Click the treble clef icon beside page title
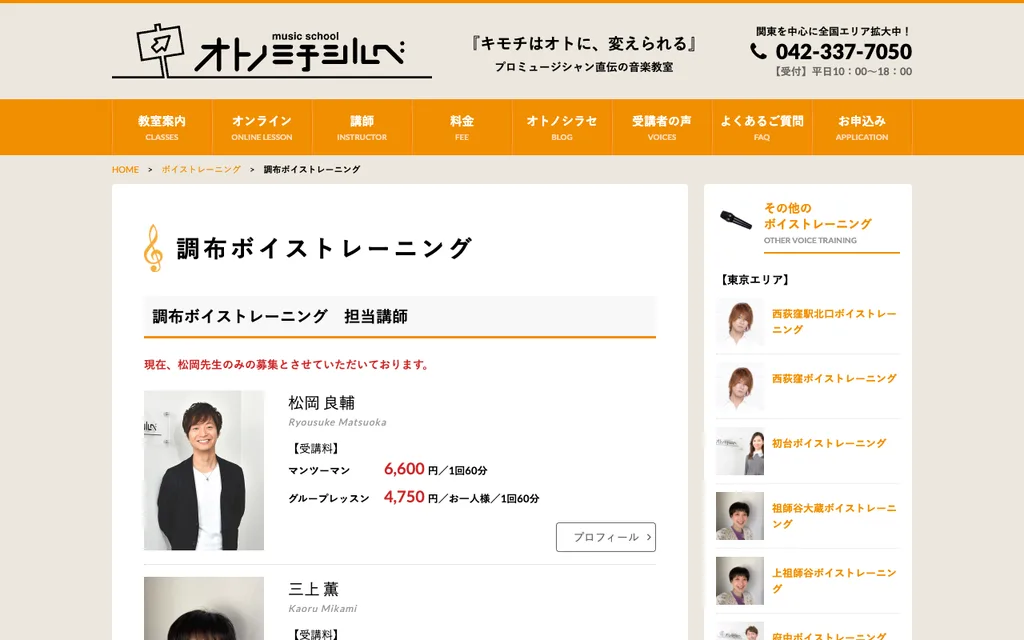This screenshot has width=1024, height=640. click(153, 248)
